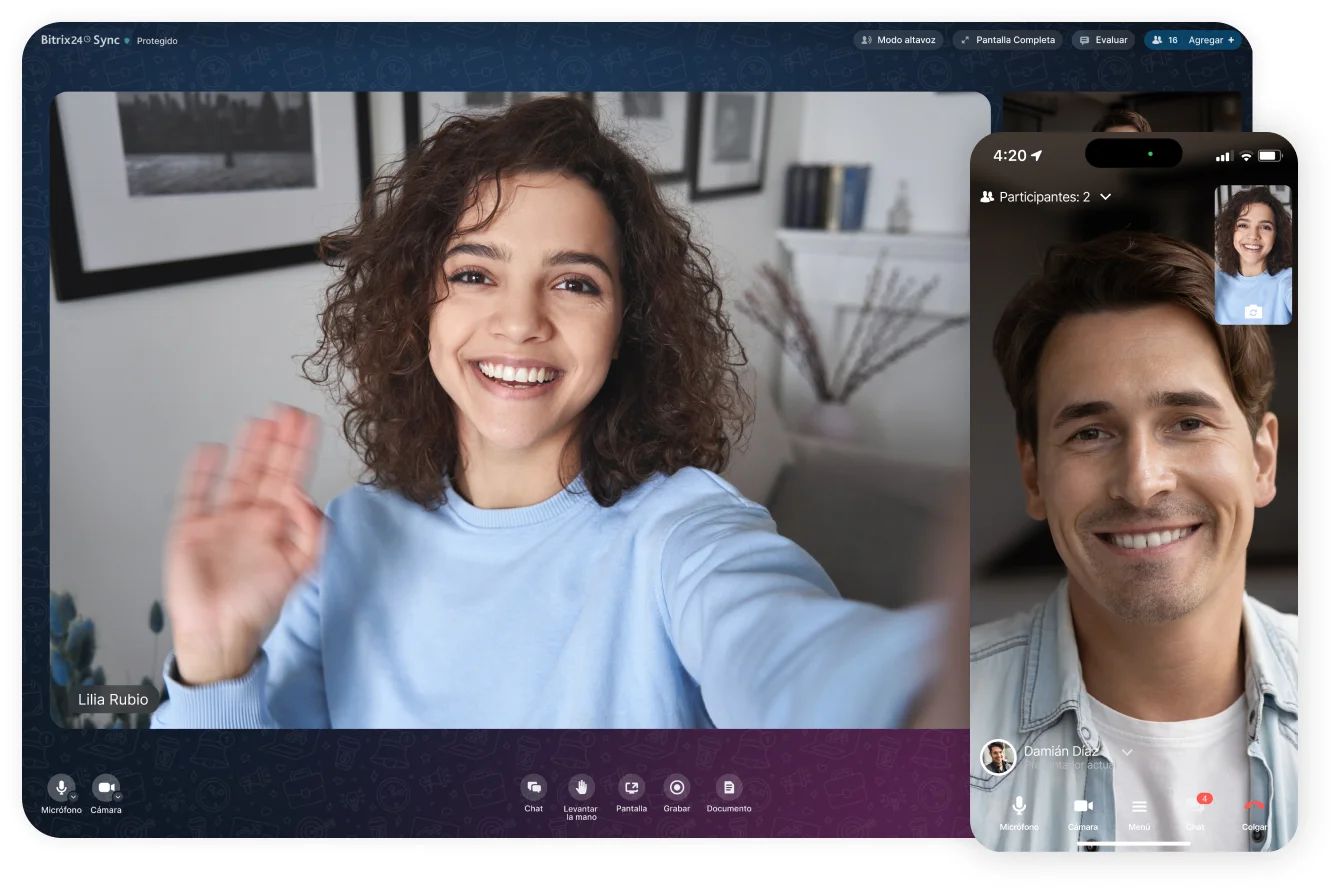Start recording with the Grabar icon
Image resolution: width=1340 pixels, height=894 pixels.
coord(677,790)
